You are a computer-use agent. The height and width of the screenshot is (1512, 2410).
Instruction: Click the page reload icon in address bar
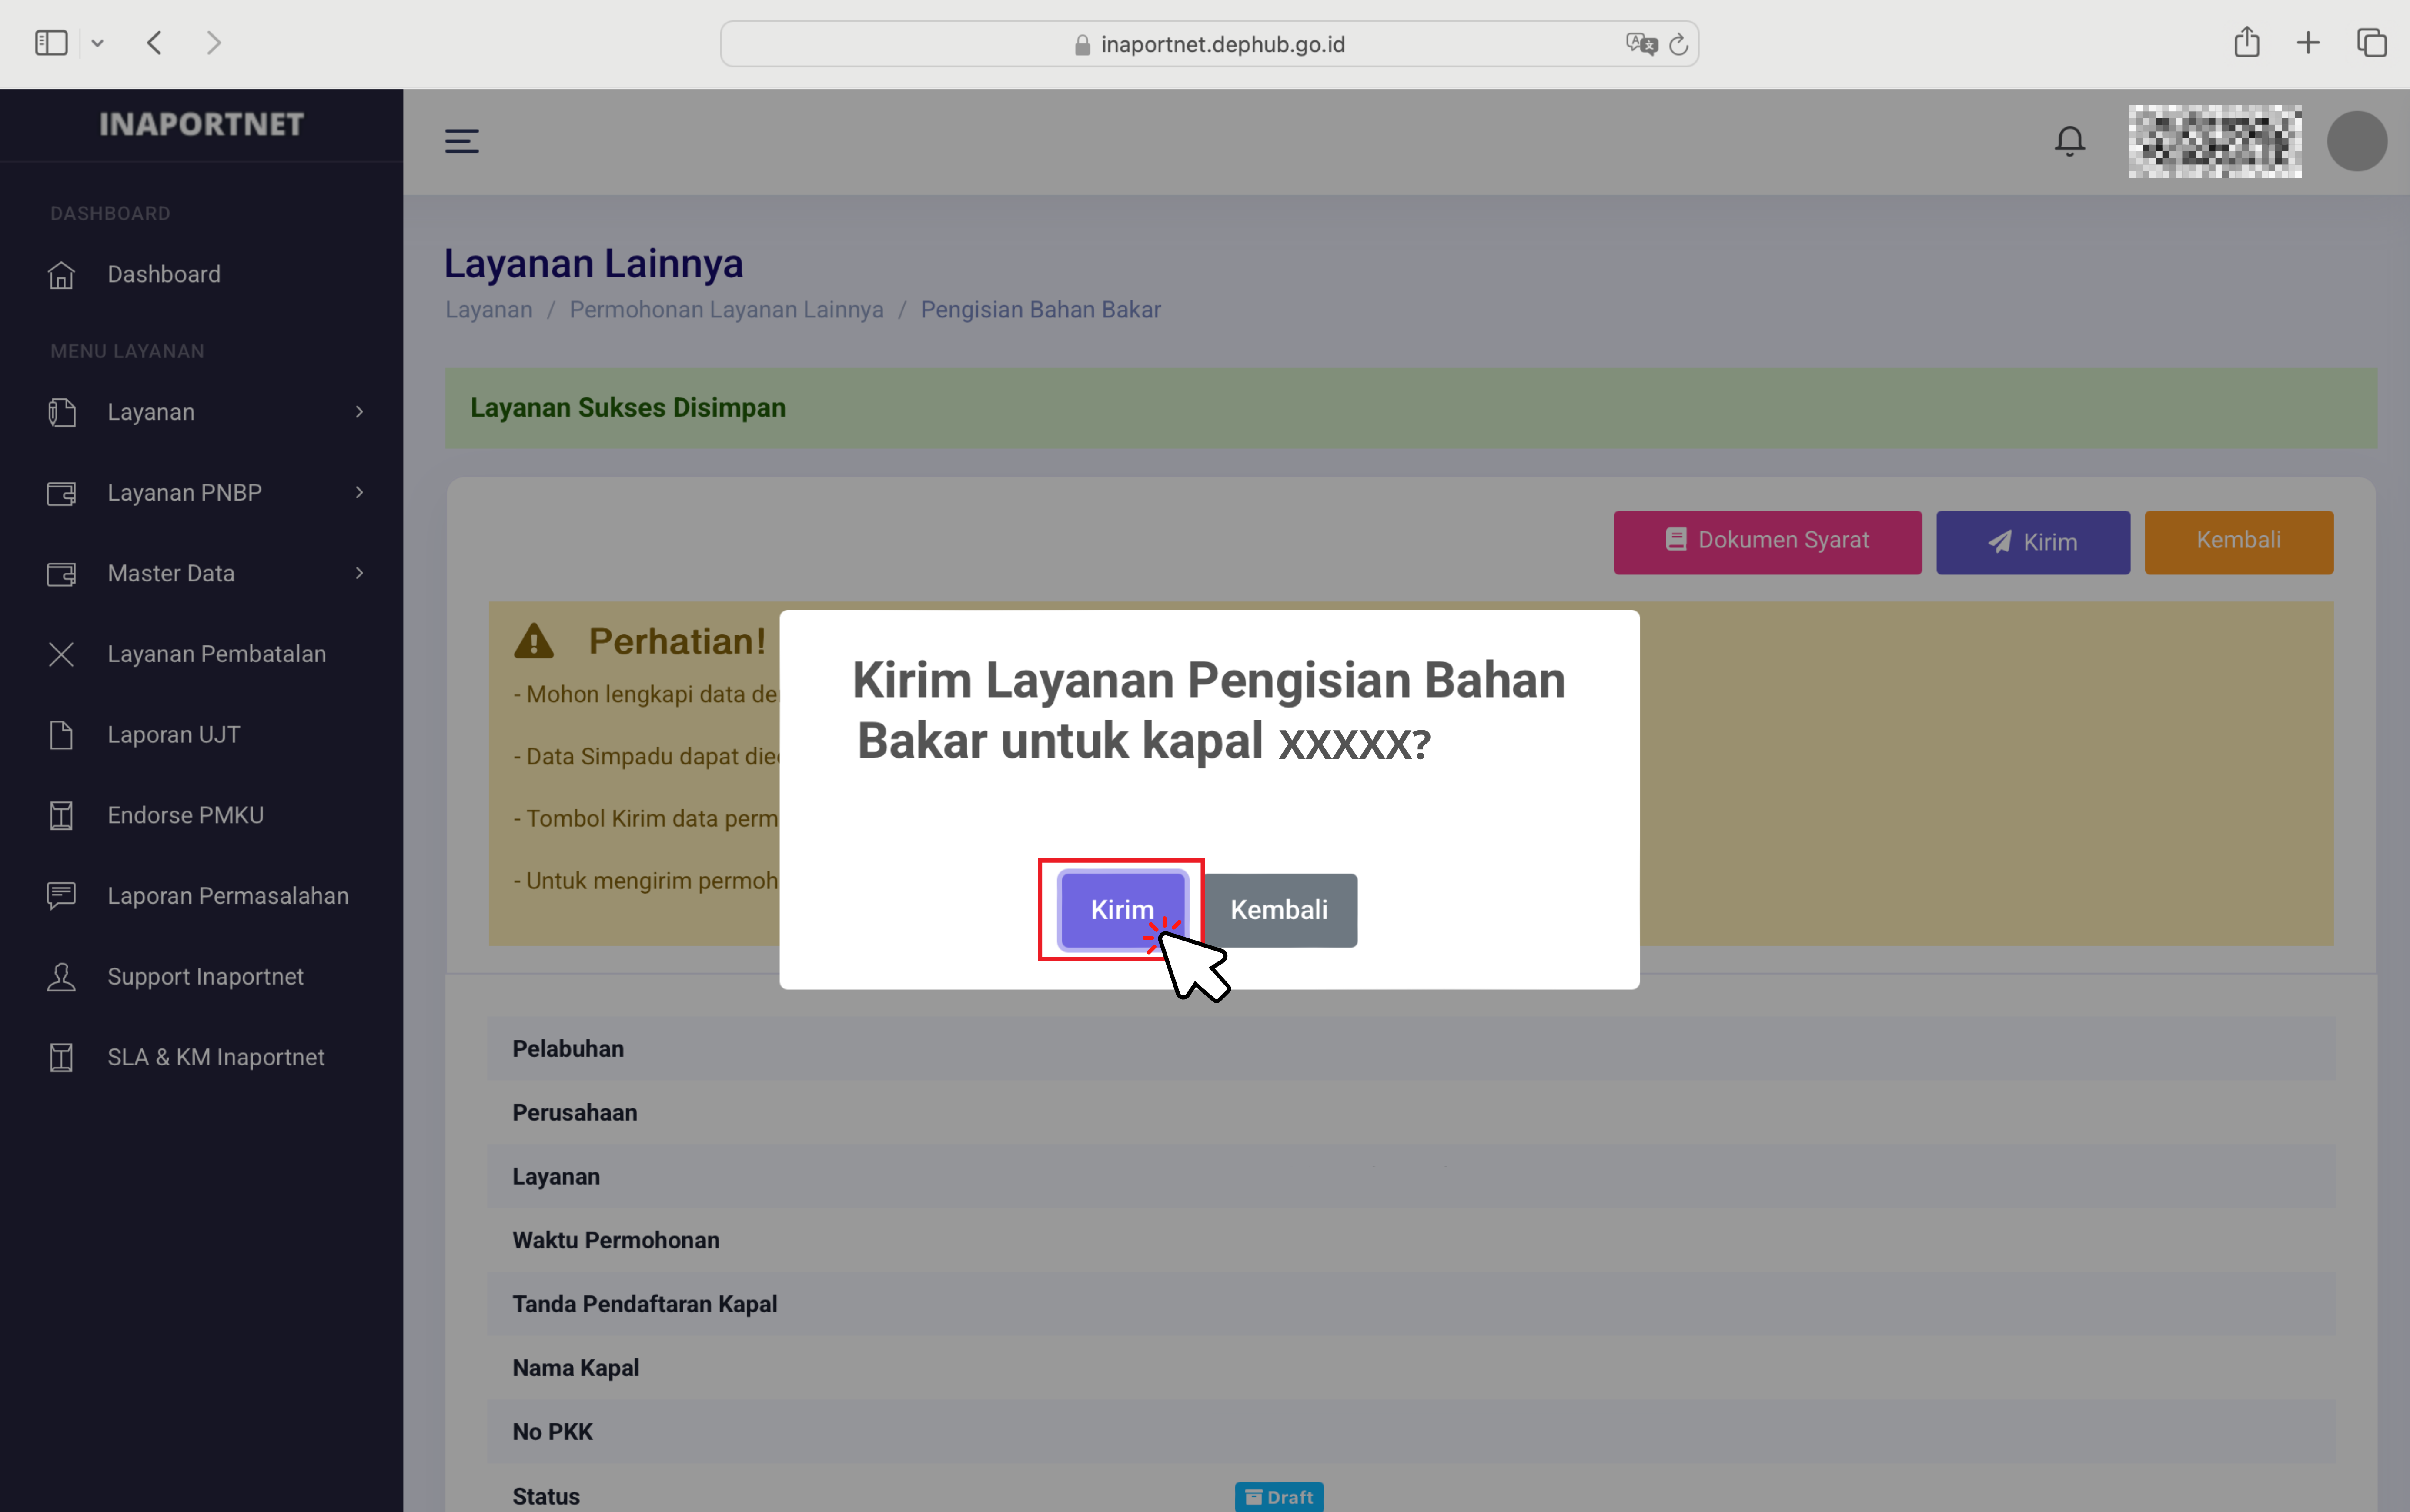[x=1679, y=44]
